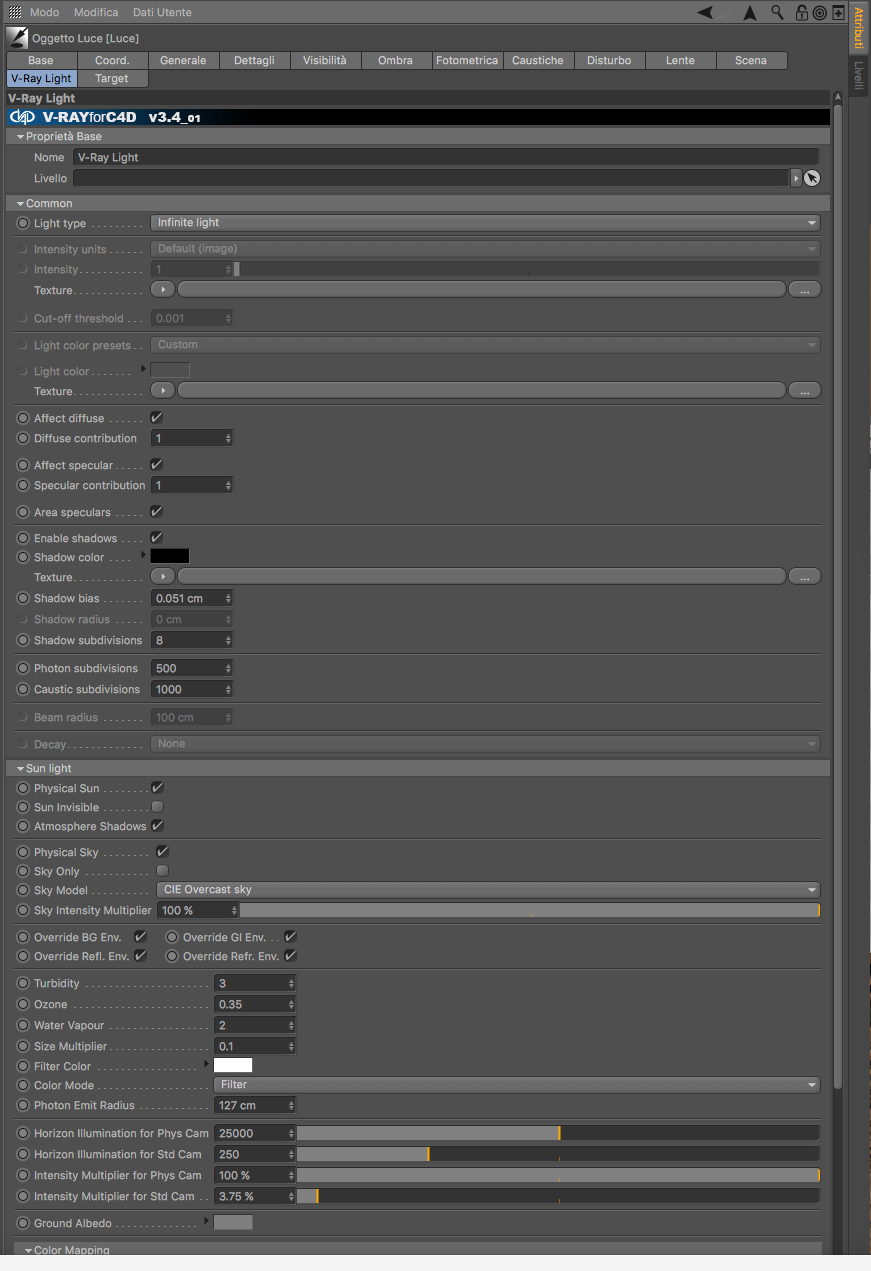Open the Modifica menu
This screenshot has height=1271, width=871.
96,12
